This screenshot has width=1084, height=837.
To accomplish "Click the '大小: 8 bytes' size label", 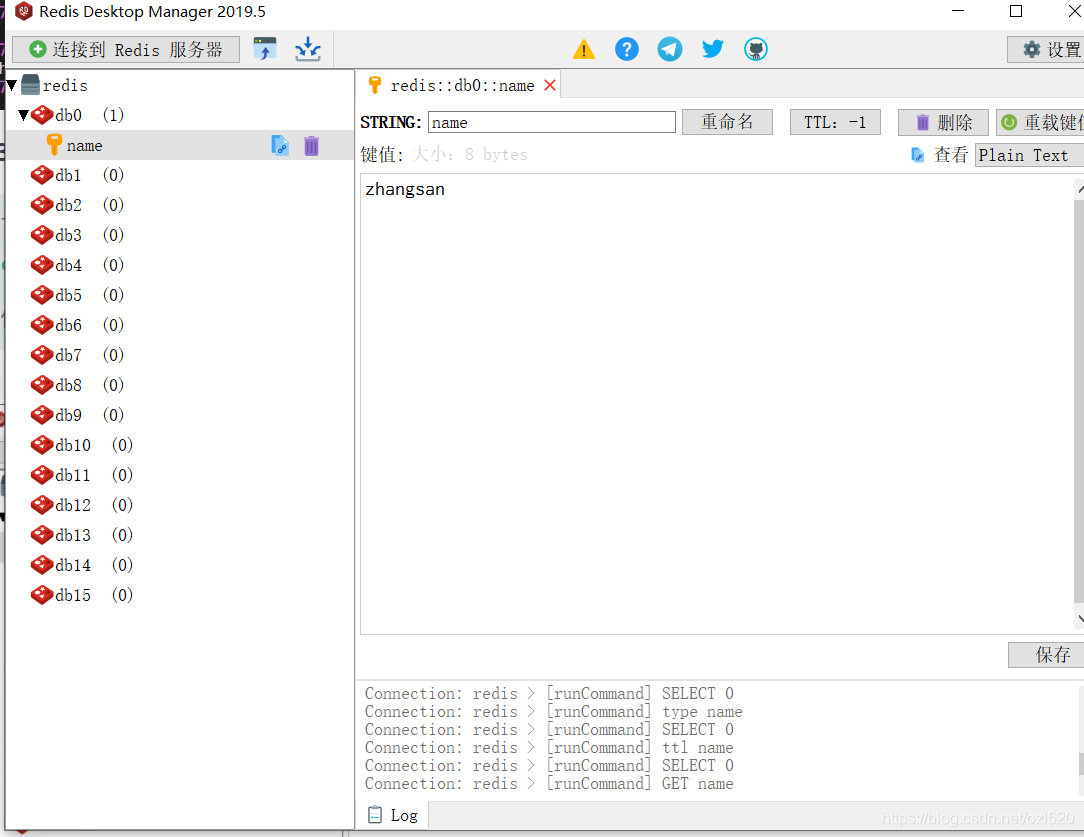I will tap(469, 154).
